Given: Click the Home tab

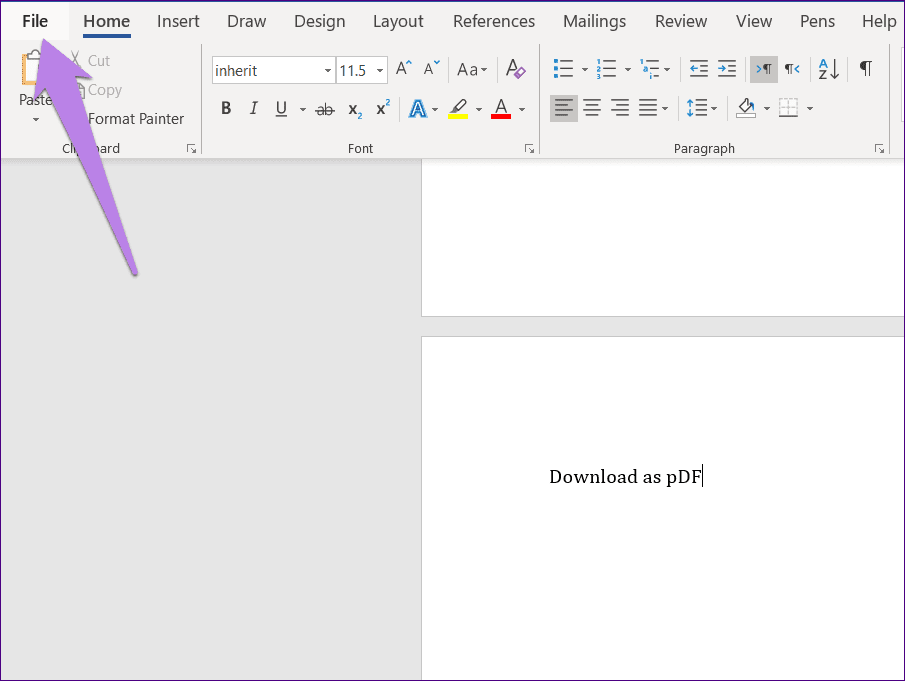Looking at the screenshot, I should pos(106,21).
